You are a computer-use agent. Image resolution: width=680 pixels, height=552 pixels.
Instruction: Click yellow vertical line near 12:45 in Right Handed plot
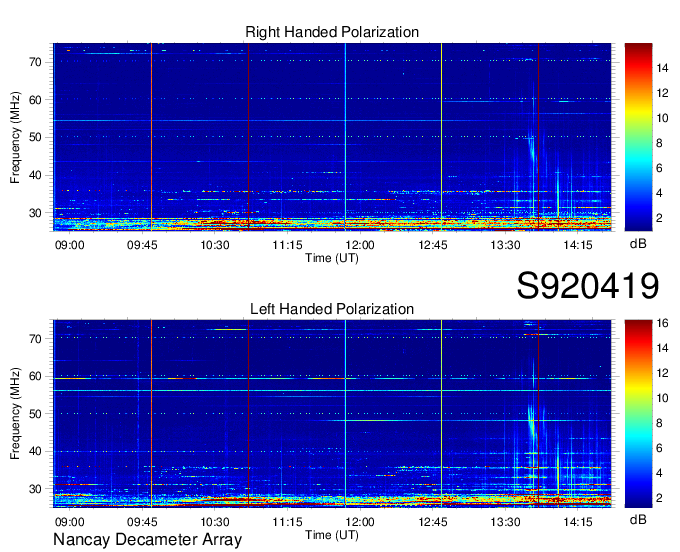[x=441, y=137]
